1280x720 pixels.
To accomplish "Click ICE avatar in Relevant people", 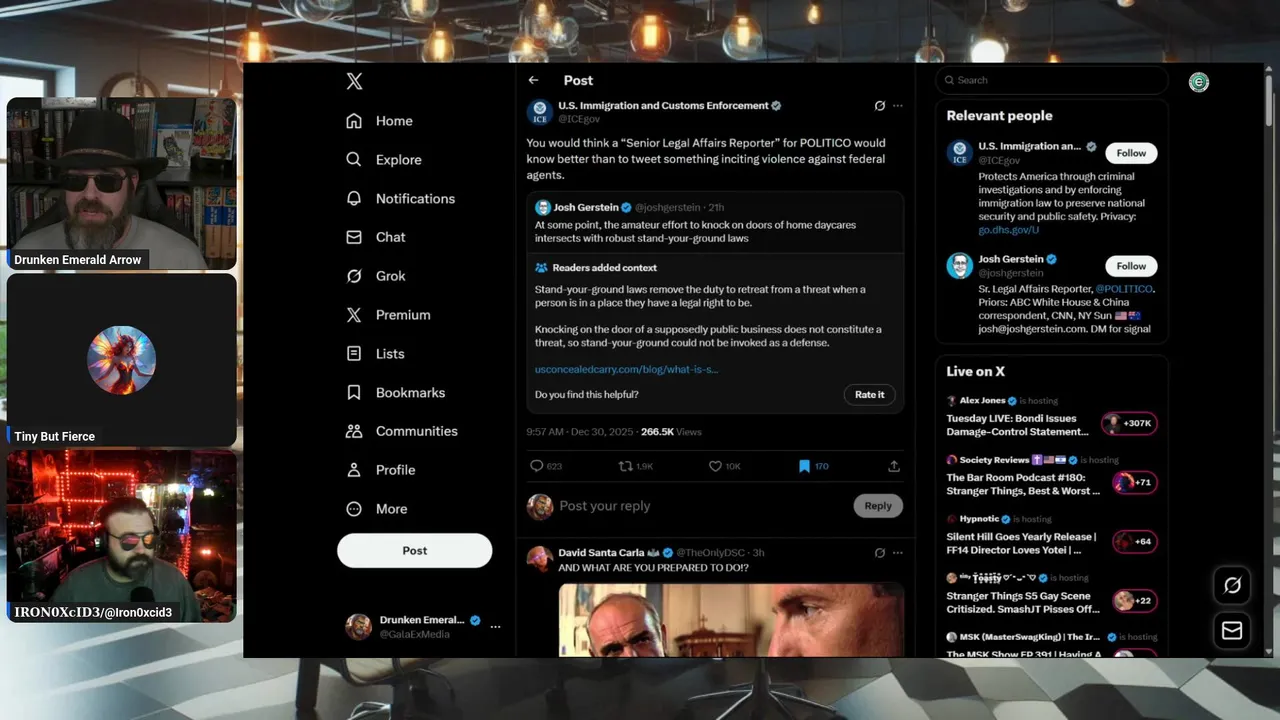I will click(960, 153).
